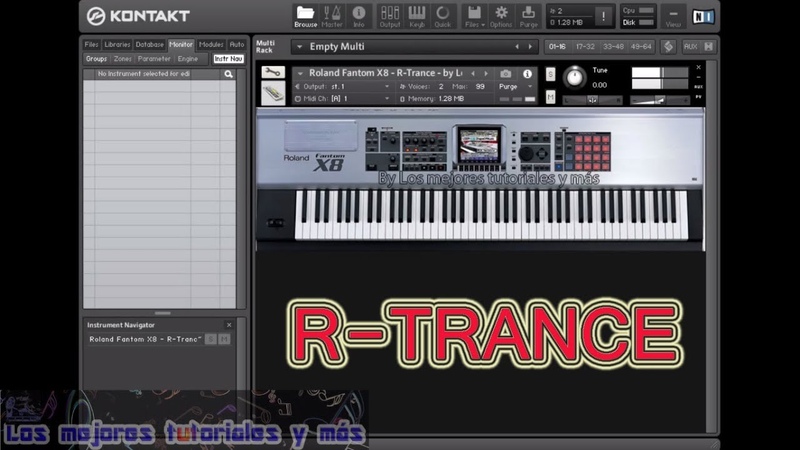Open the Empty Multi dropdown arrow
The image size is (800, 450).
click(x=299, y=47)
